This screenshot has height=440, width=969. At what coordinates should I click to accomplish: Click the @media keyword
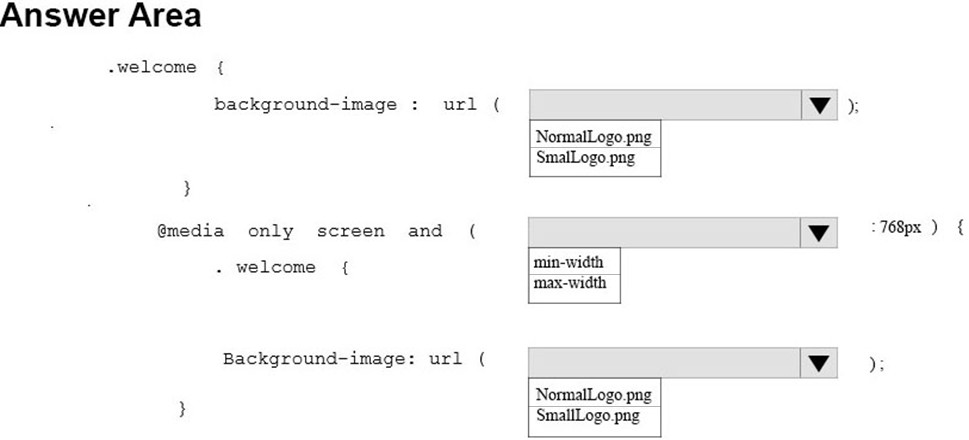coord(190,232)
